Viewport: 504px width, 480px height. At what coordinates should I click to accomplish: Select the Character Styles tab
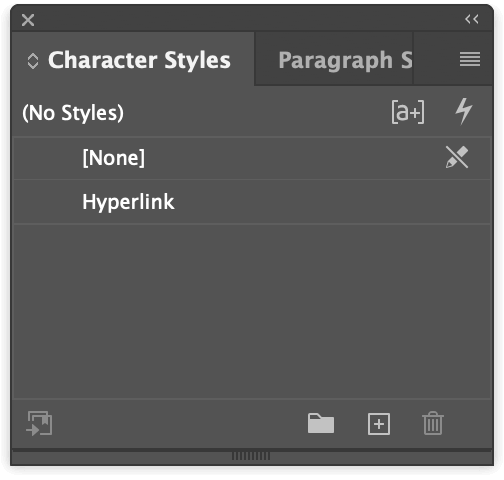tap(139, 60)
